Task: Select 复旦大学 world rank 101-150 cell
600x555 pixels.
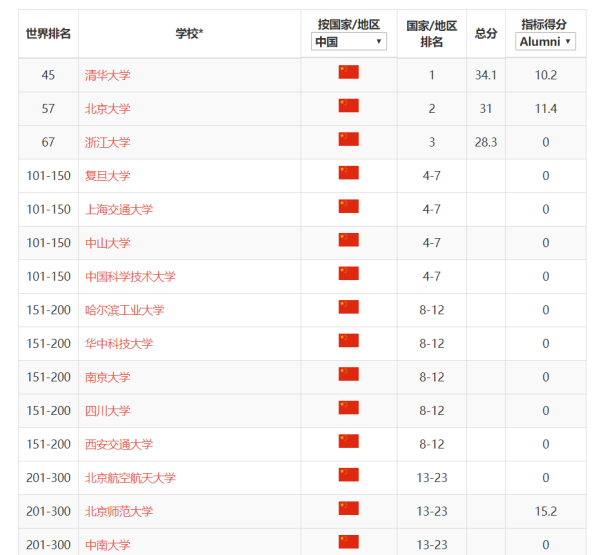Action: pyautogui.click(x=48, y=176)
